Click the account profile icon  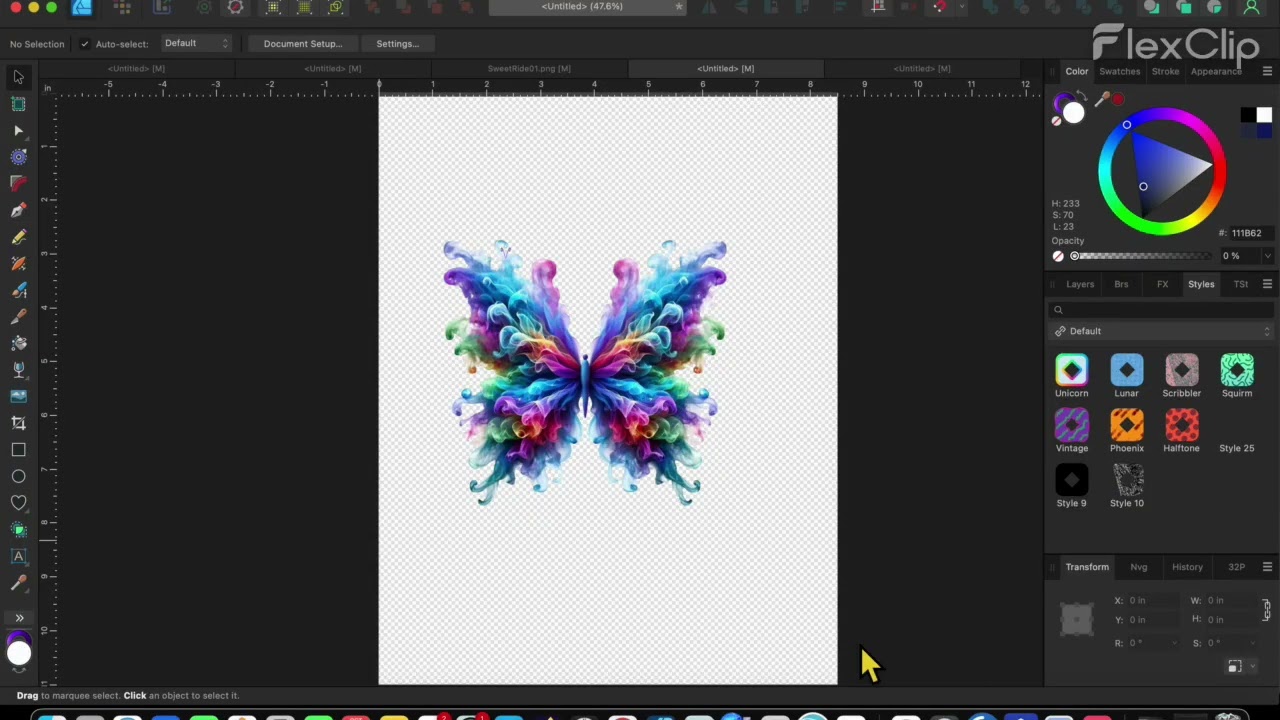pyautogui.click(x=1251, y=7)
